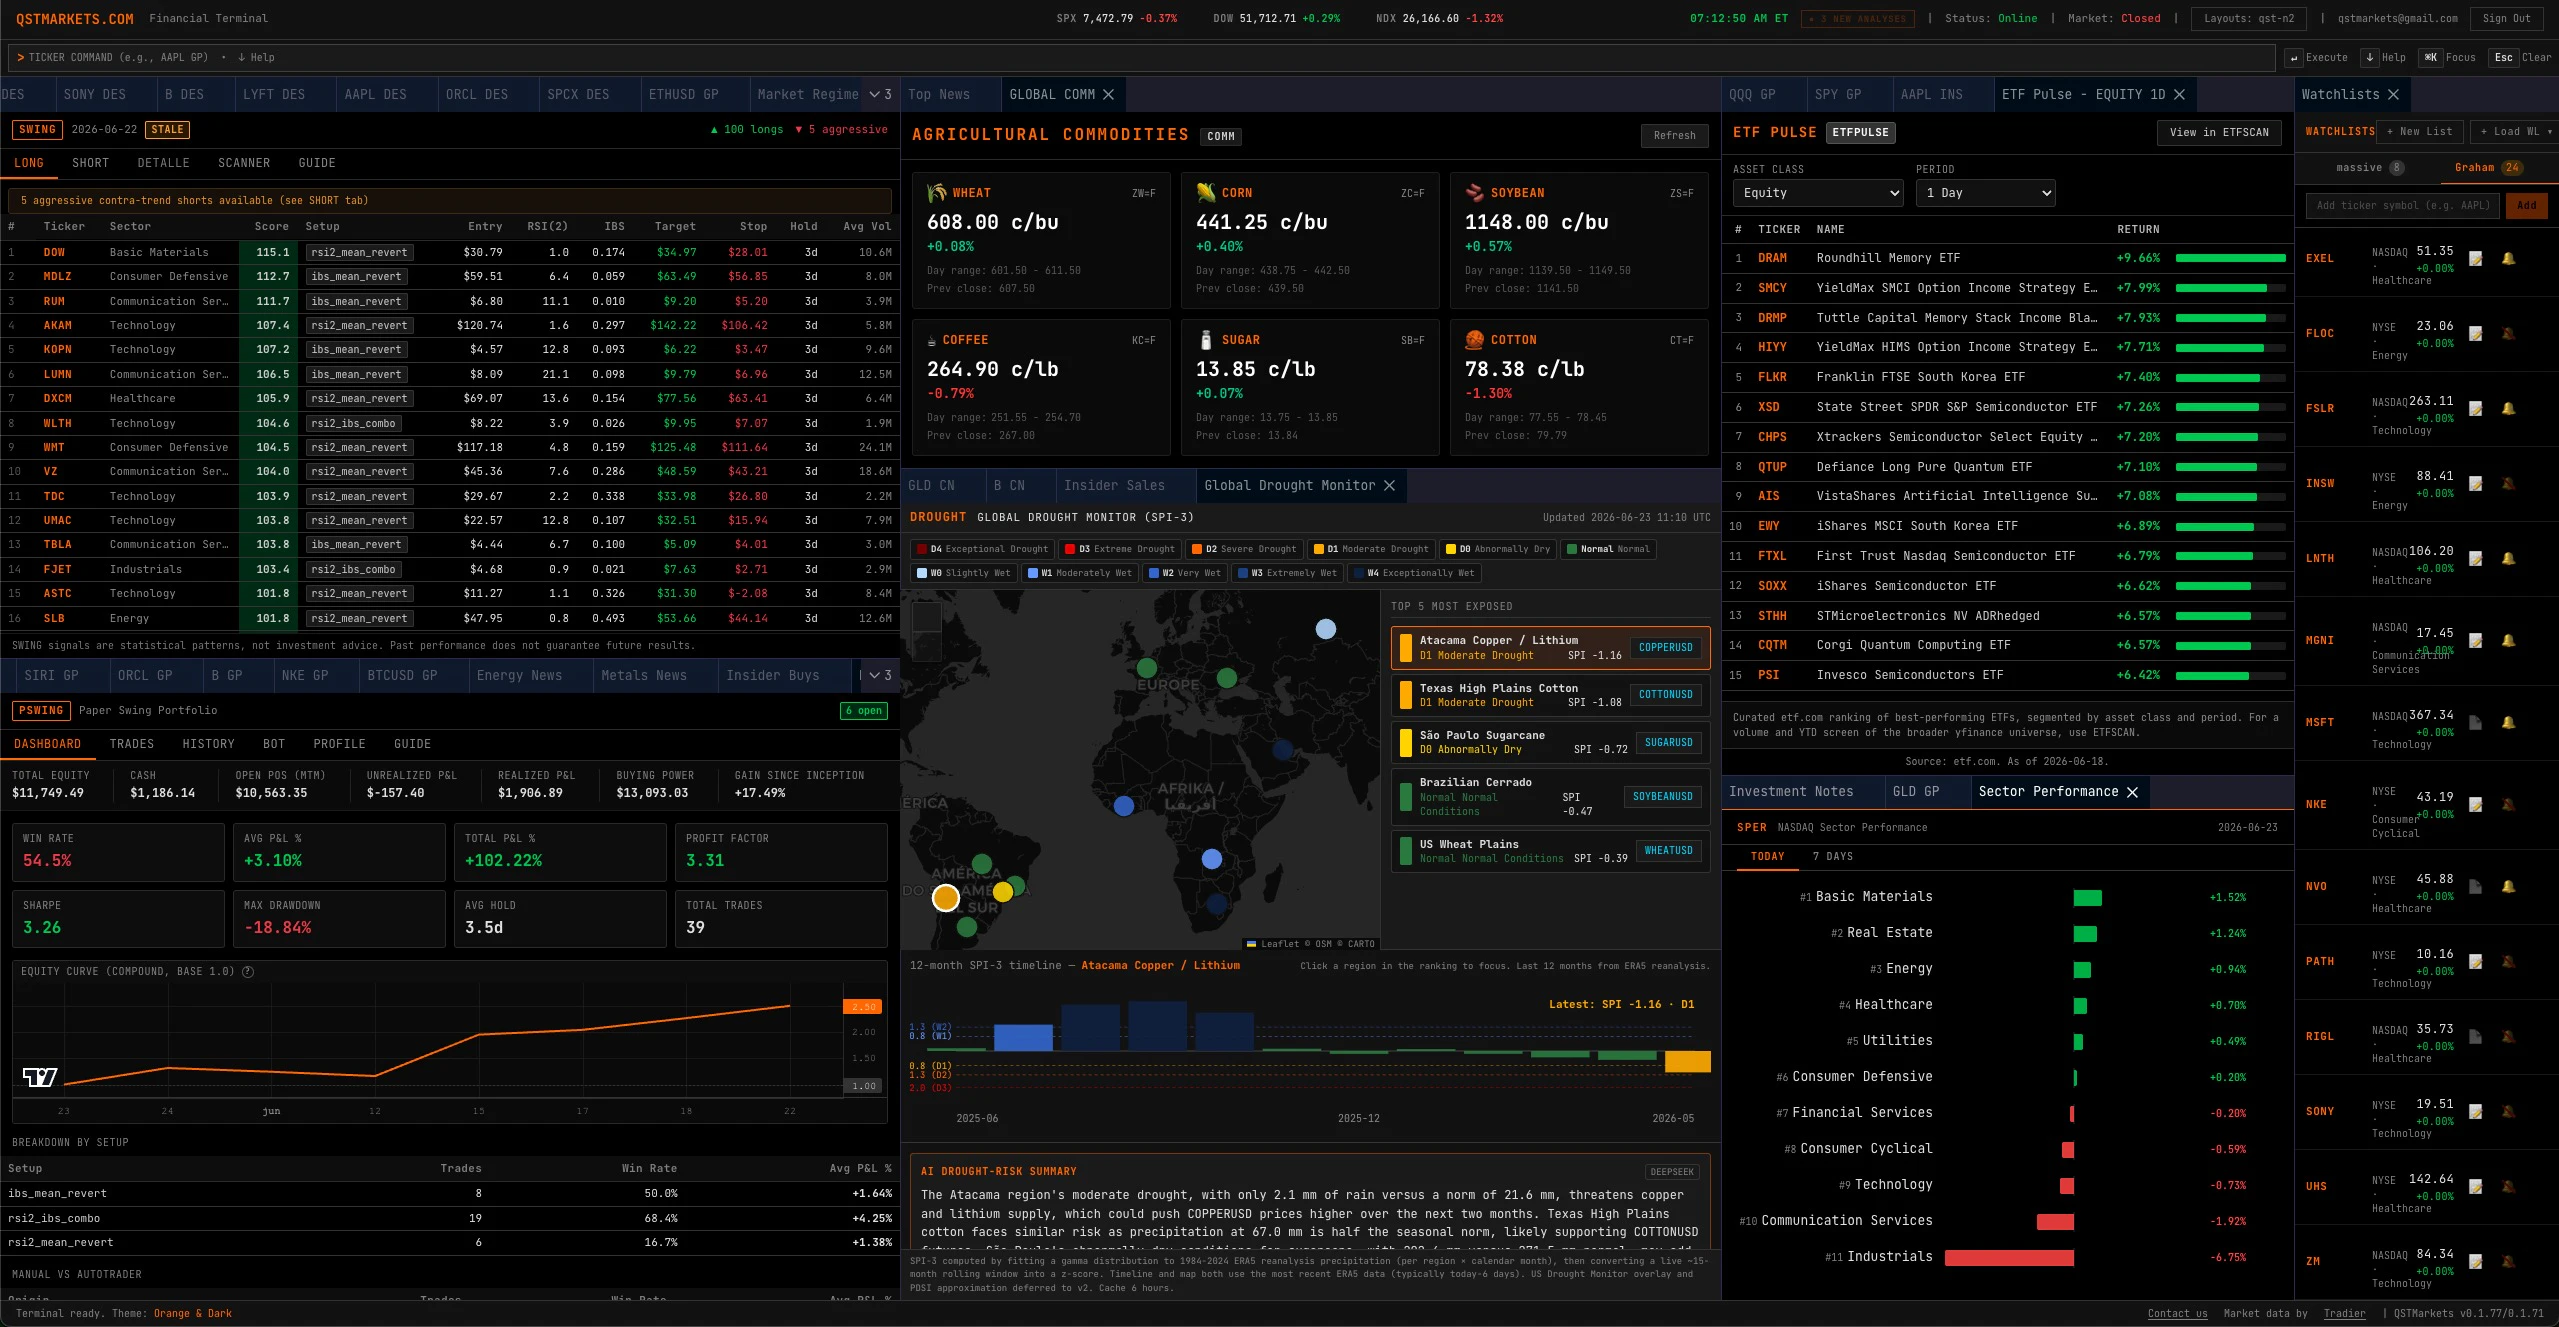
Task: Open the note icon for MSFT
Action: (x=2476, y=723)
